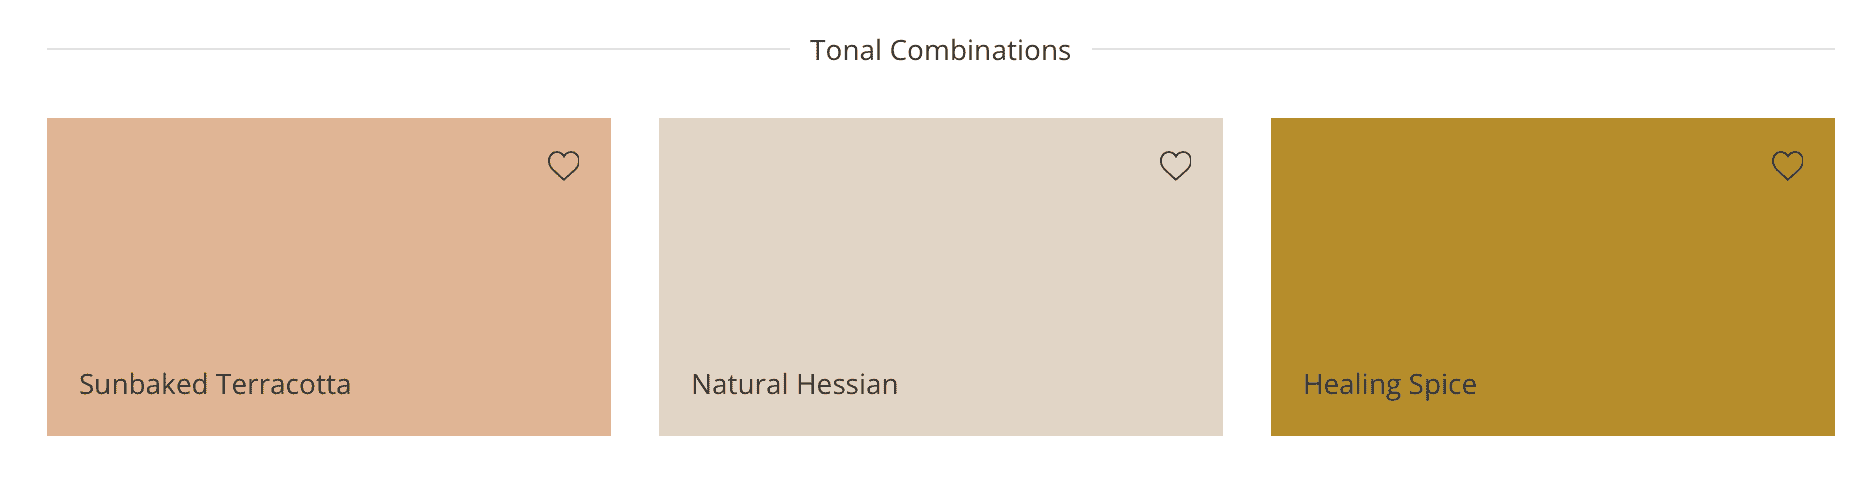Add Healing Spice to favourites via heart
This screenshot has height=482, width=1872.
click(x=1788, y=165)
